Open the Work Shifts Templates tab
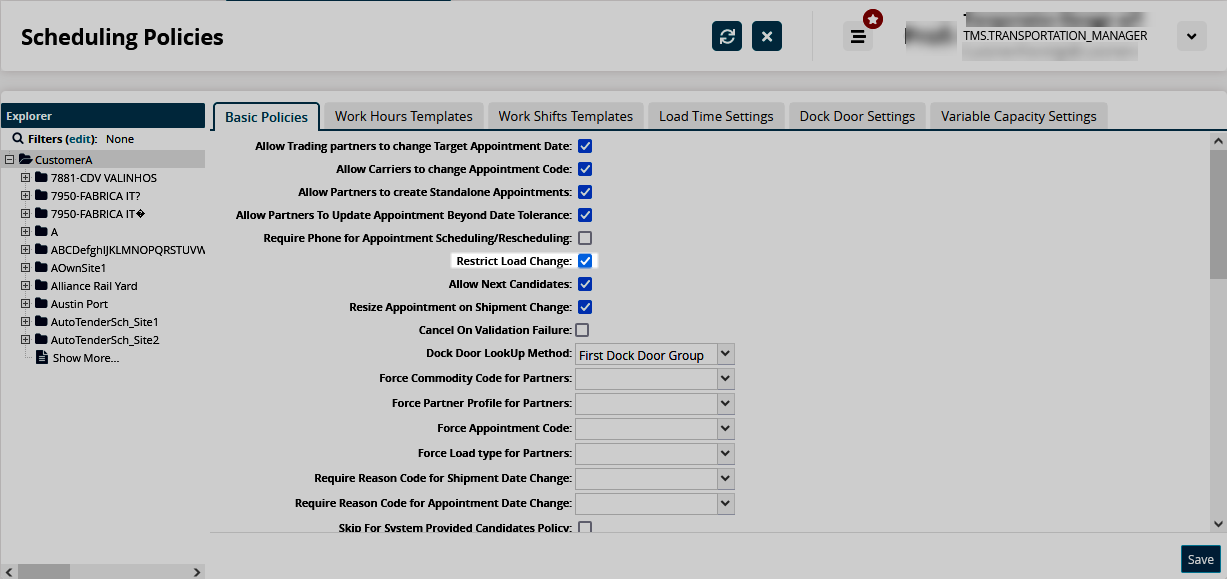This screenshot has height=579, width=1227. click(566, 116)
